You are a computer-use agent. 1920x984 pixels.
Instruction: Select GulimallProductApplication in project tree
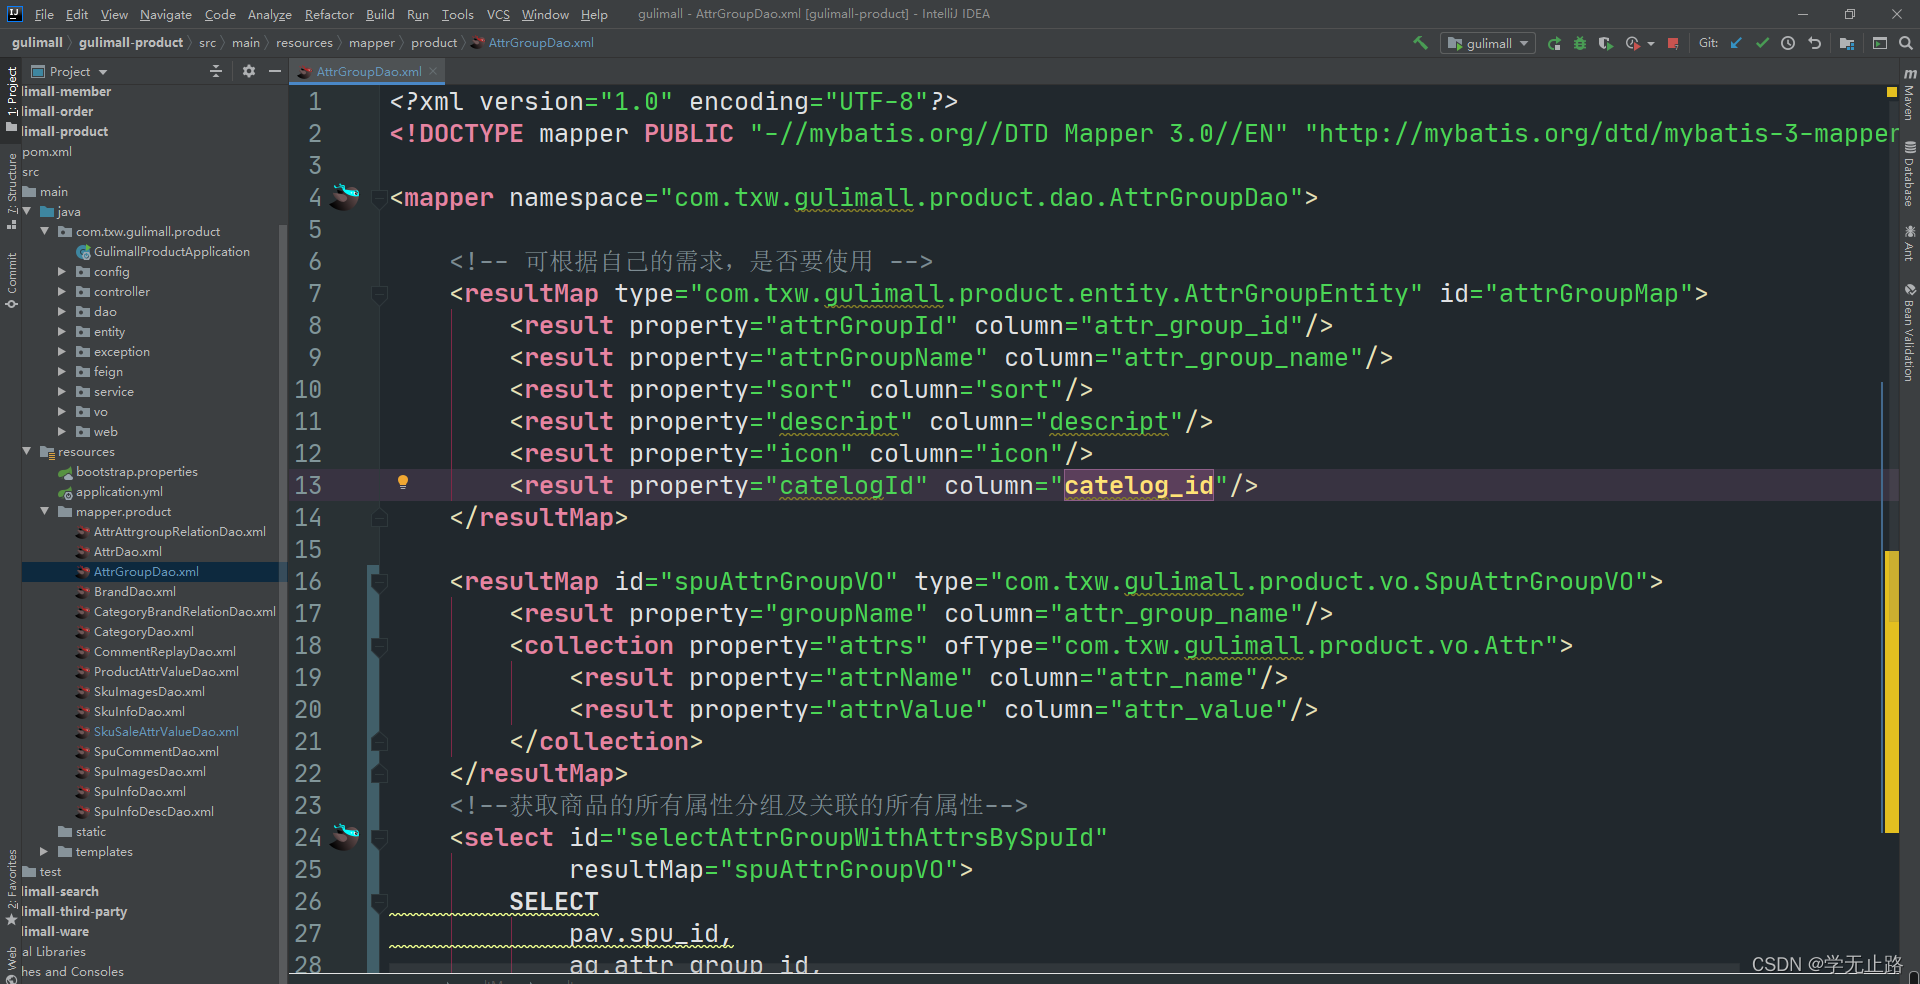point(163,252)
